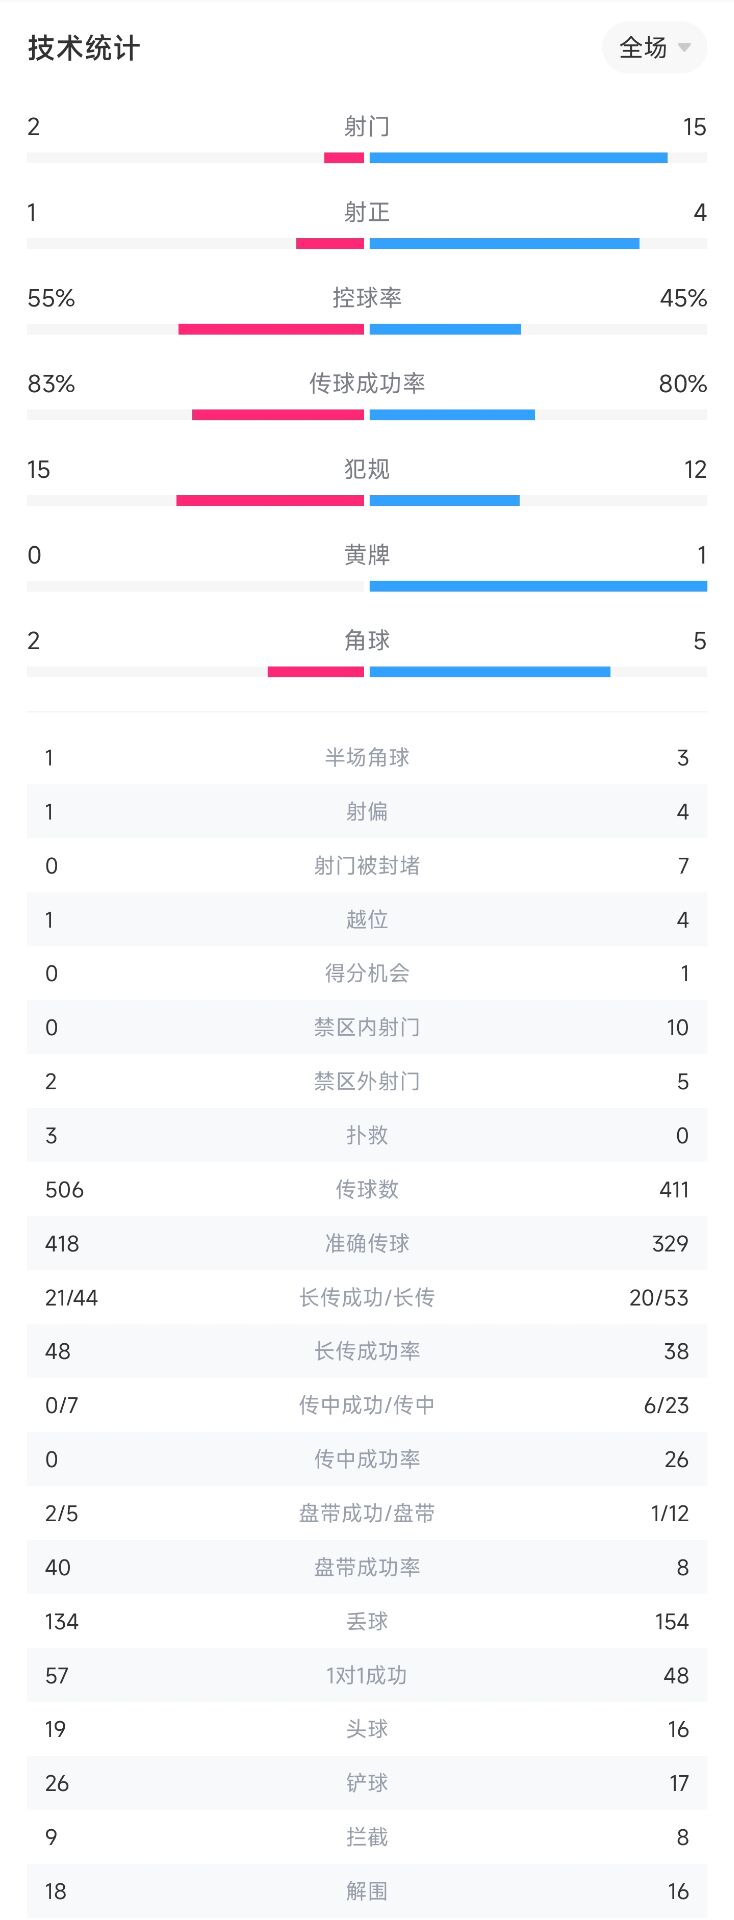This screenshot has height=1920, width=734.
Task: Click the 射门 shots progress bar
Action: tap(367, 158)
